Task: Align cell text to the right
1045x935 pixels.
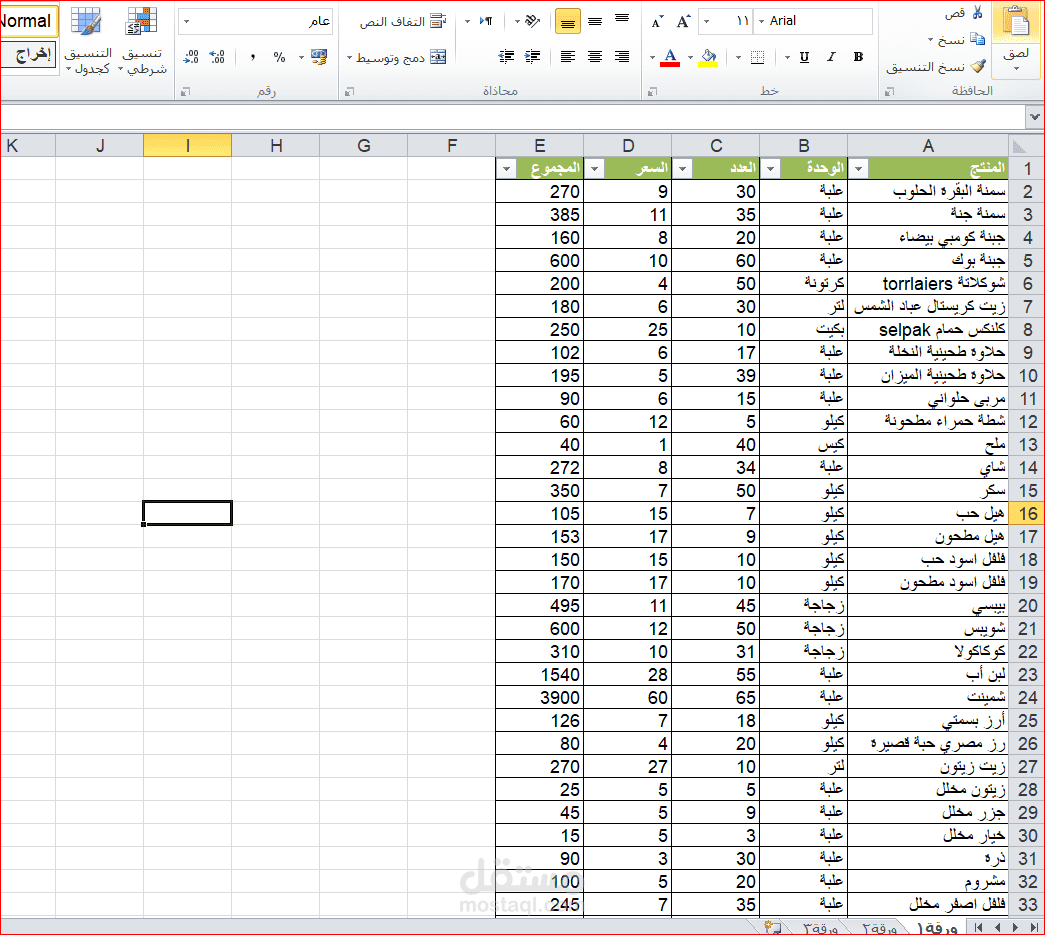Action: [622, 57]
